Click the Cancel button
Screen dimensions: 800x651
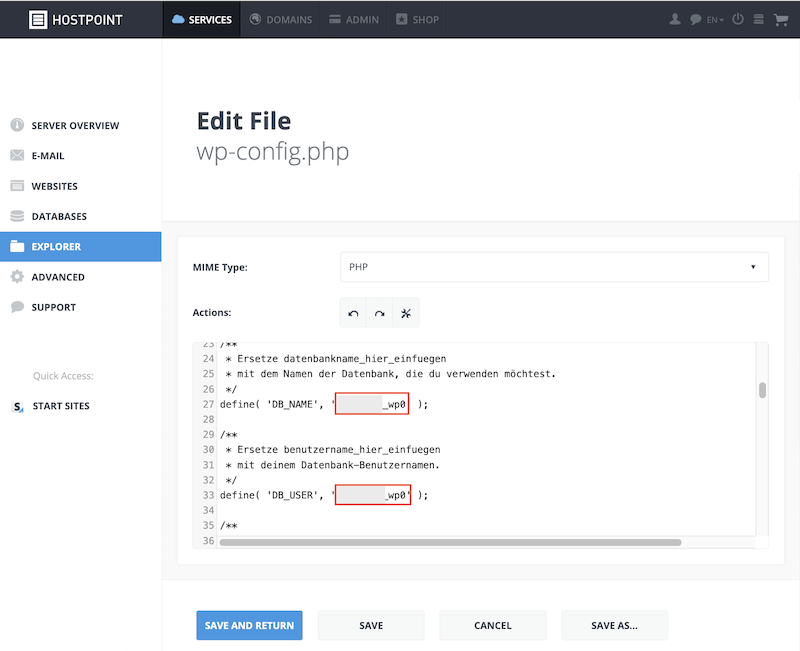[493, 625]
